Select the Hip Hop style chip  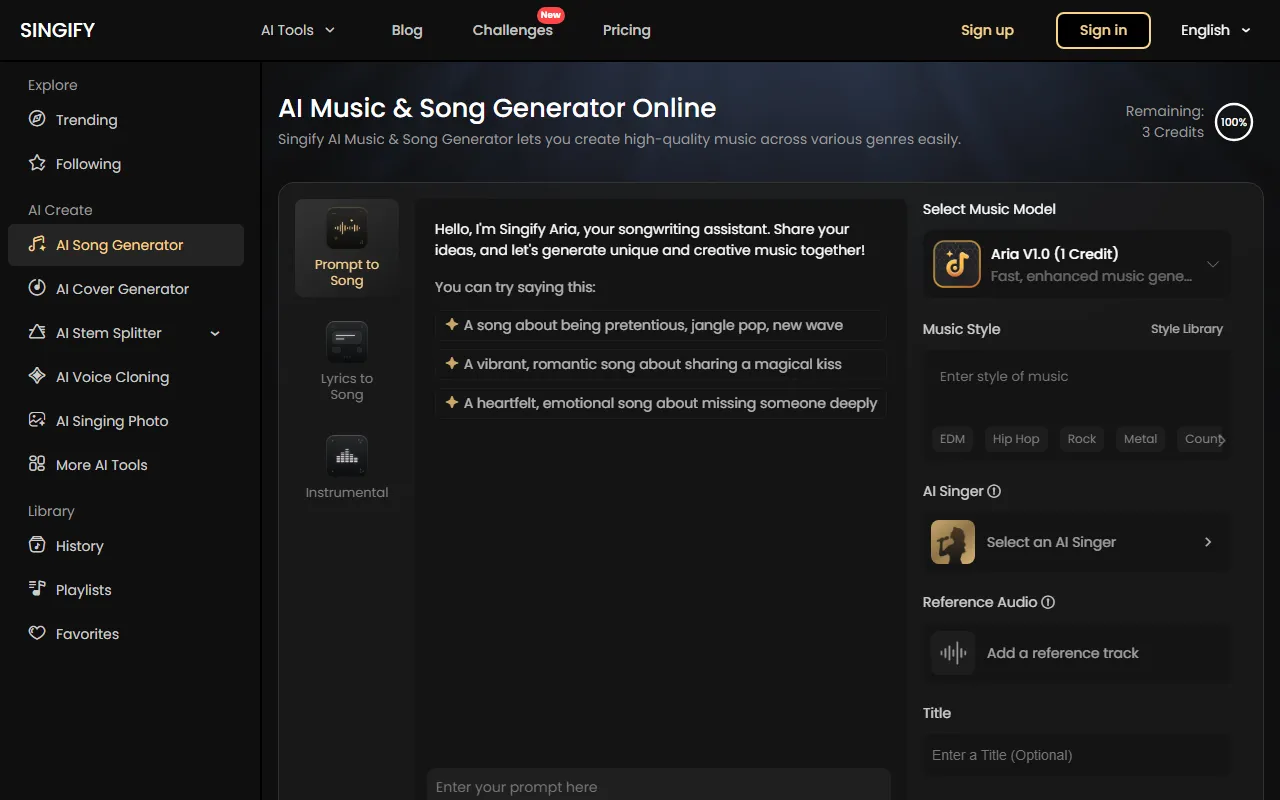coord(1015,439)
